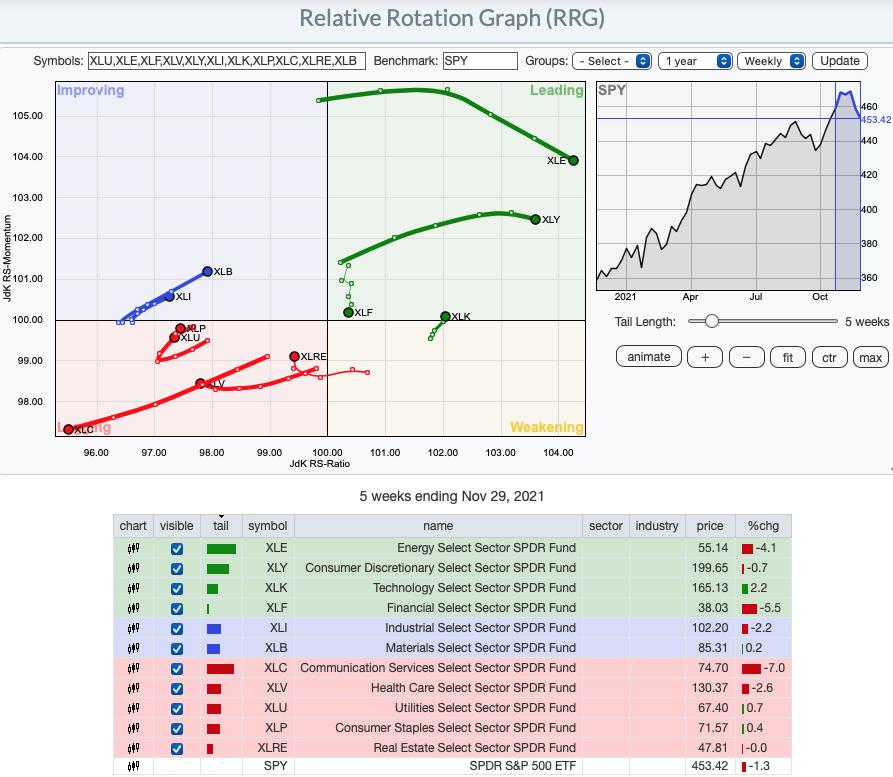The image size is (893, 777).
Task: Toggle visible checkbox for XLC
Action: click(177, 668)
